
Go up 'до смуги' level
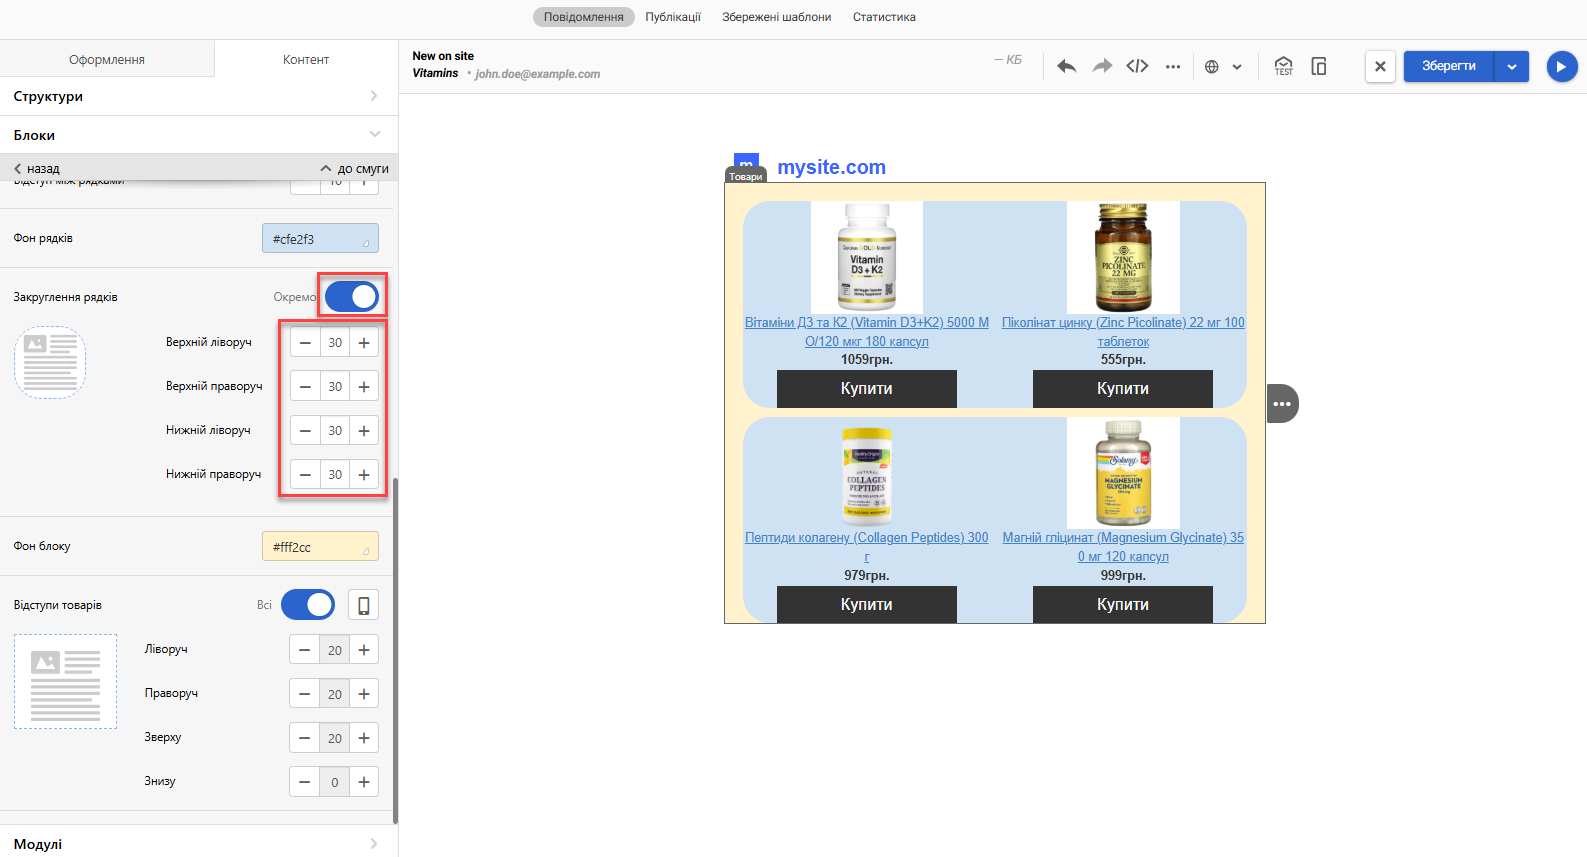pyautogui.click(x=354, y=168)
